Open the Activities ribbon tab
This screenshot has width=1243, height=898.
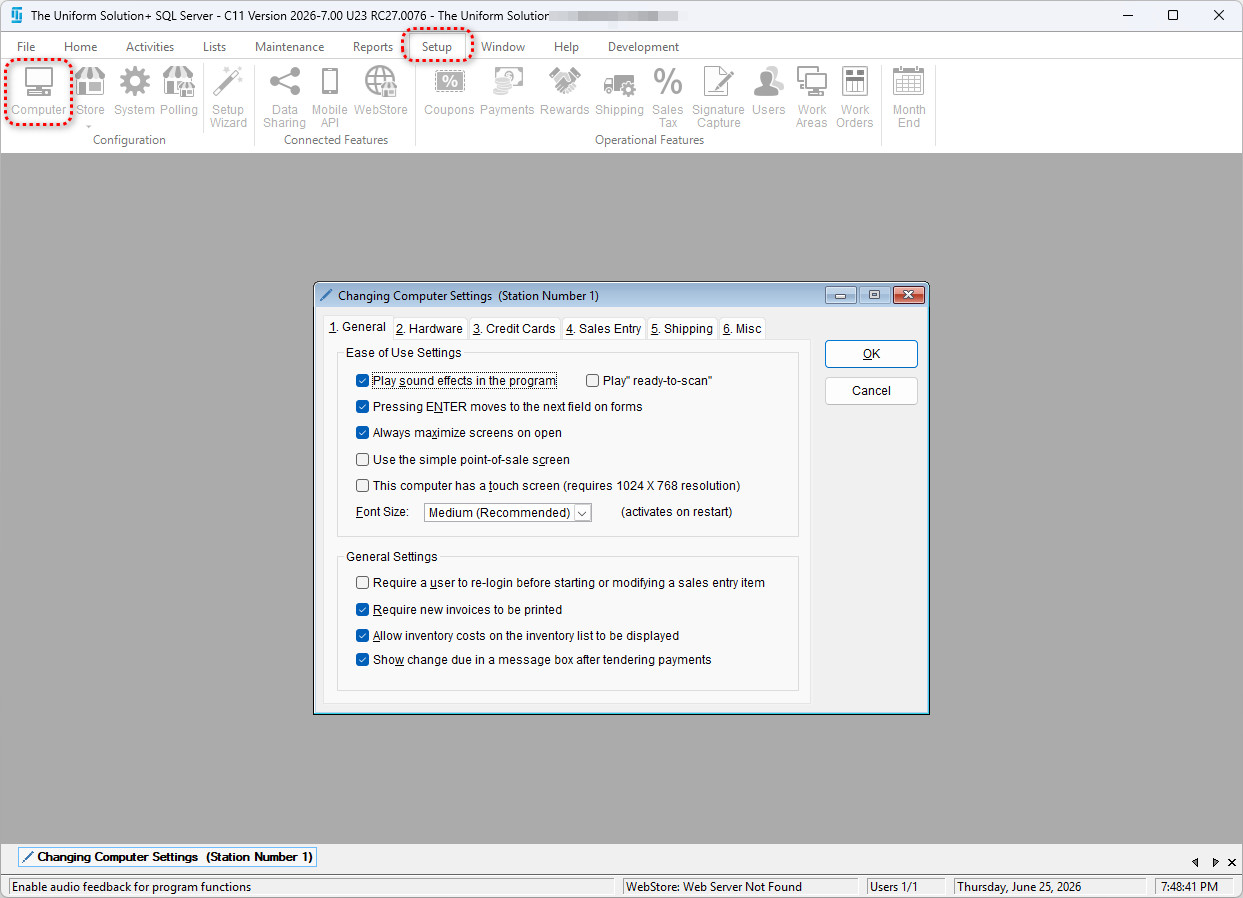[150, 47]
